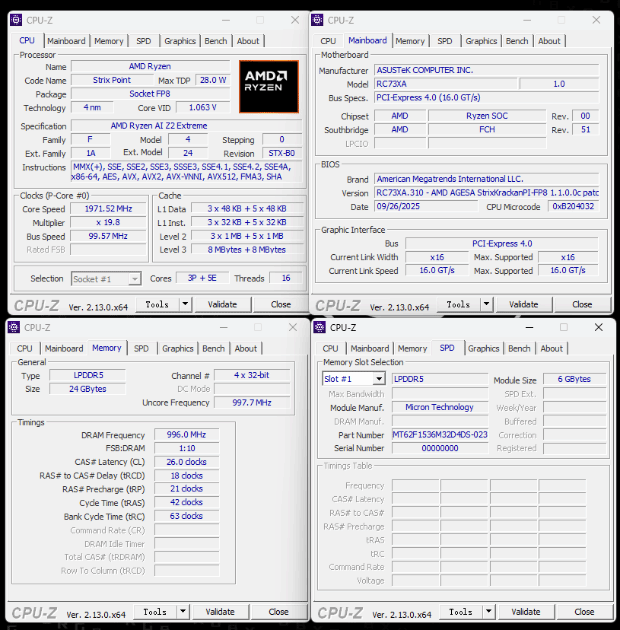Click the CPU-Z title icon of the Memory window

click(x=15, y=327)
